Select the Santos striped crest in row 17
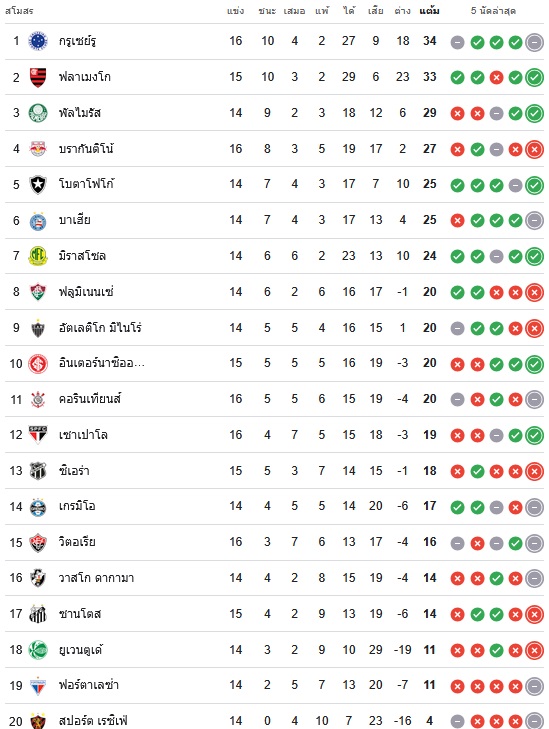 pos(38,614)
